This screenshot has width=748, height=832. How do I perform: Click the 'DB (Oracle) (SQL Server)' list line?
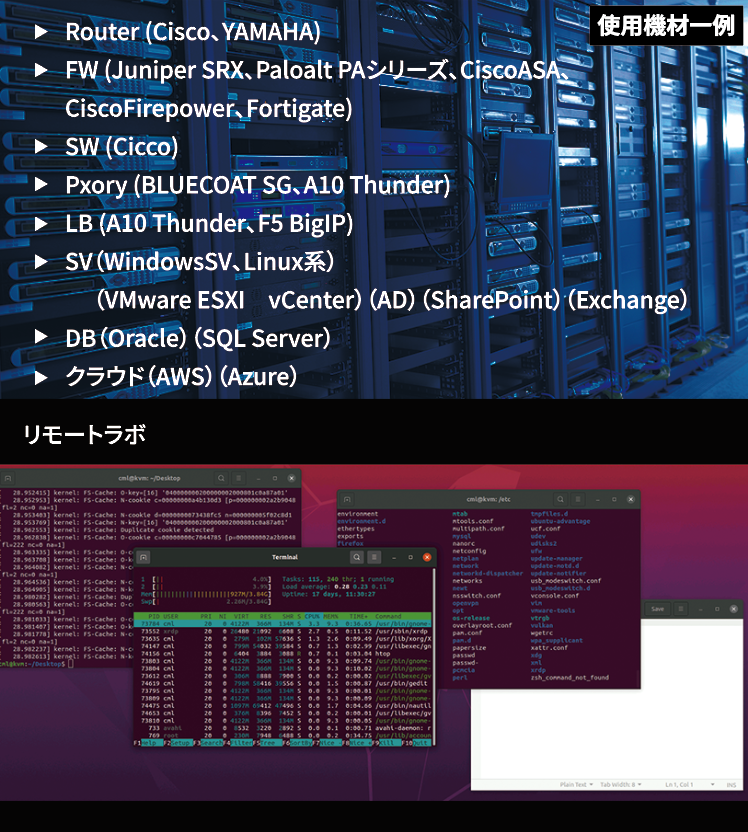197,338
